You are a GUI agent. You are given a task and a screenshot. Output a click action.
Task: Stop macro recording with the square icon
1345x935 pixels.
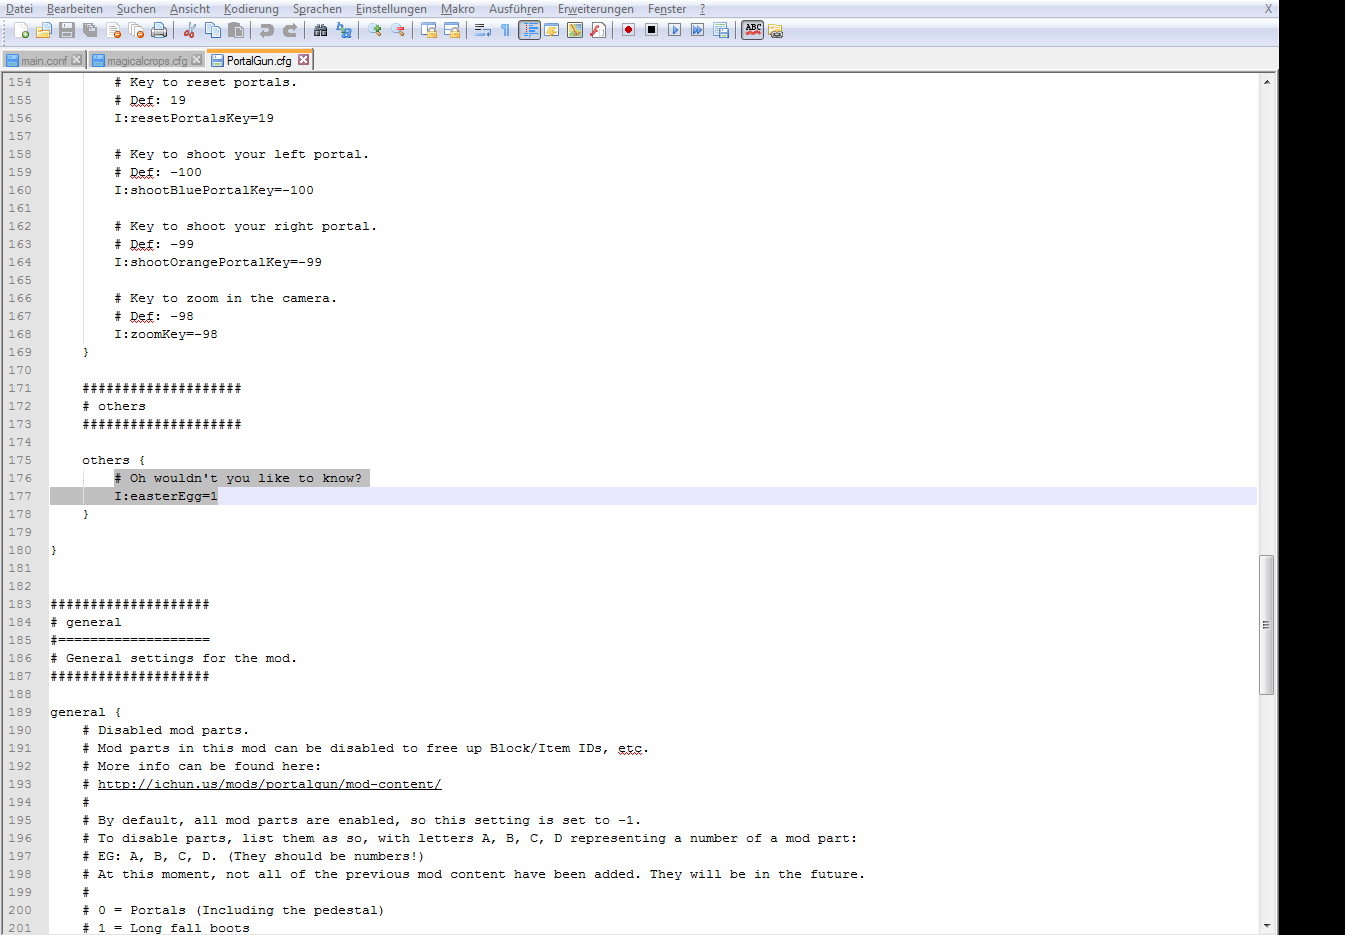(x=651, y=30)
